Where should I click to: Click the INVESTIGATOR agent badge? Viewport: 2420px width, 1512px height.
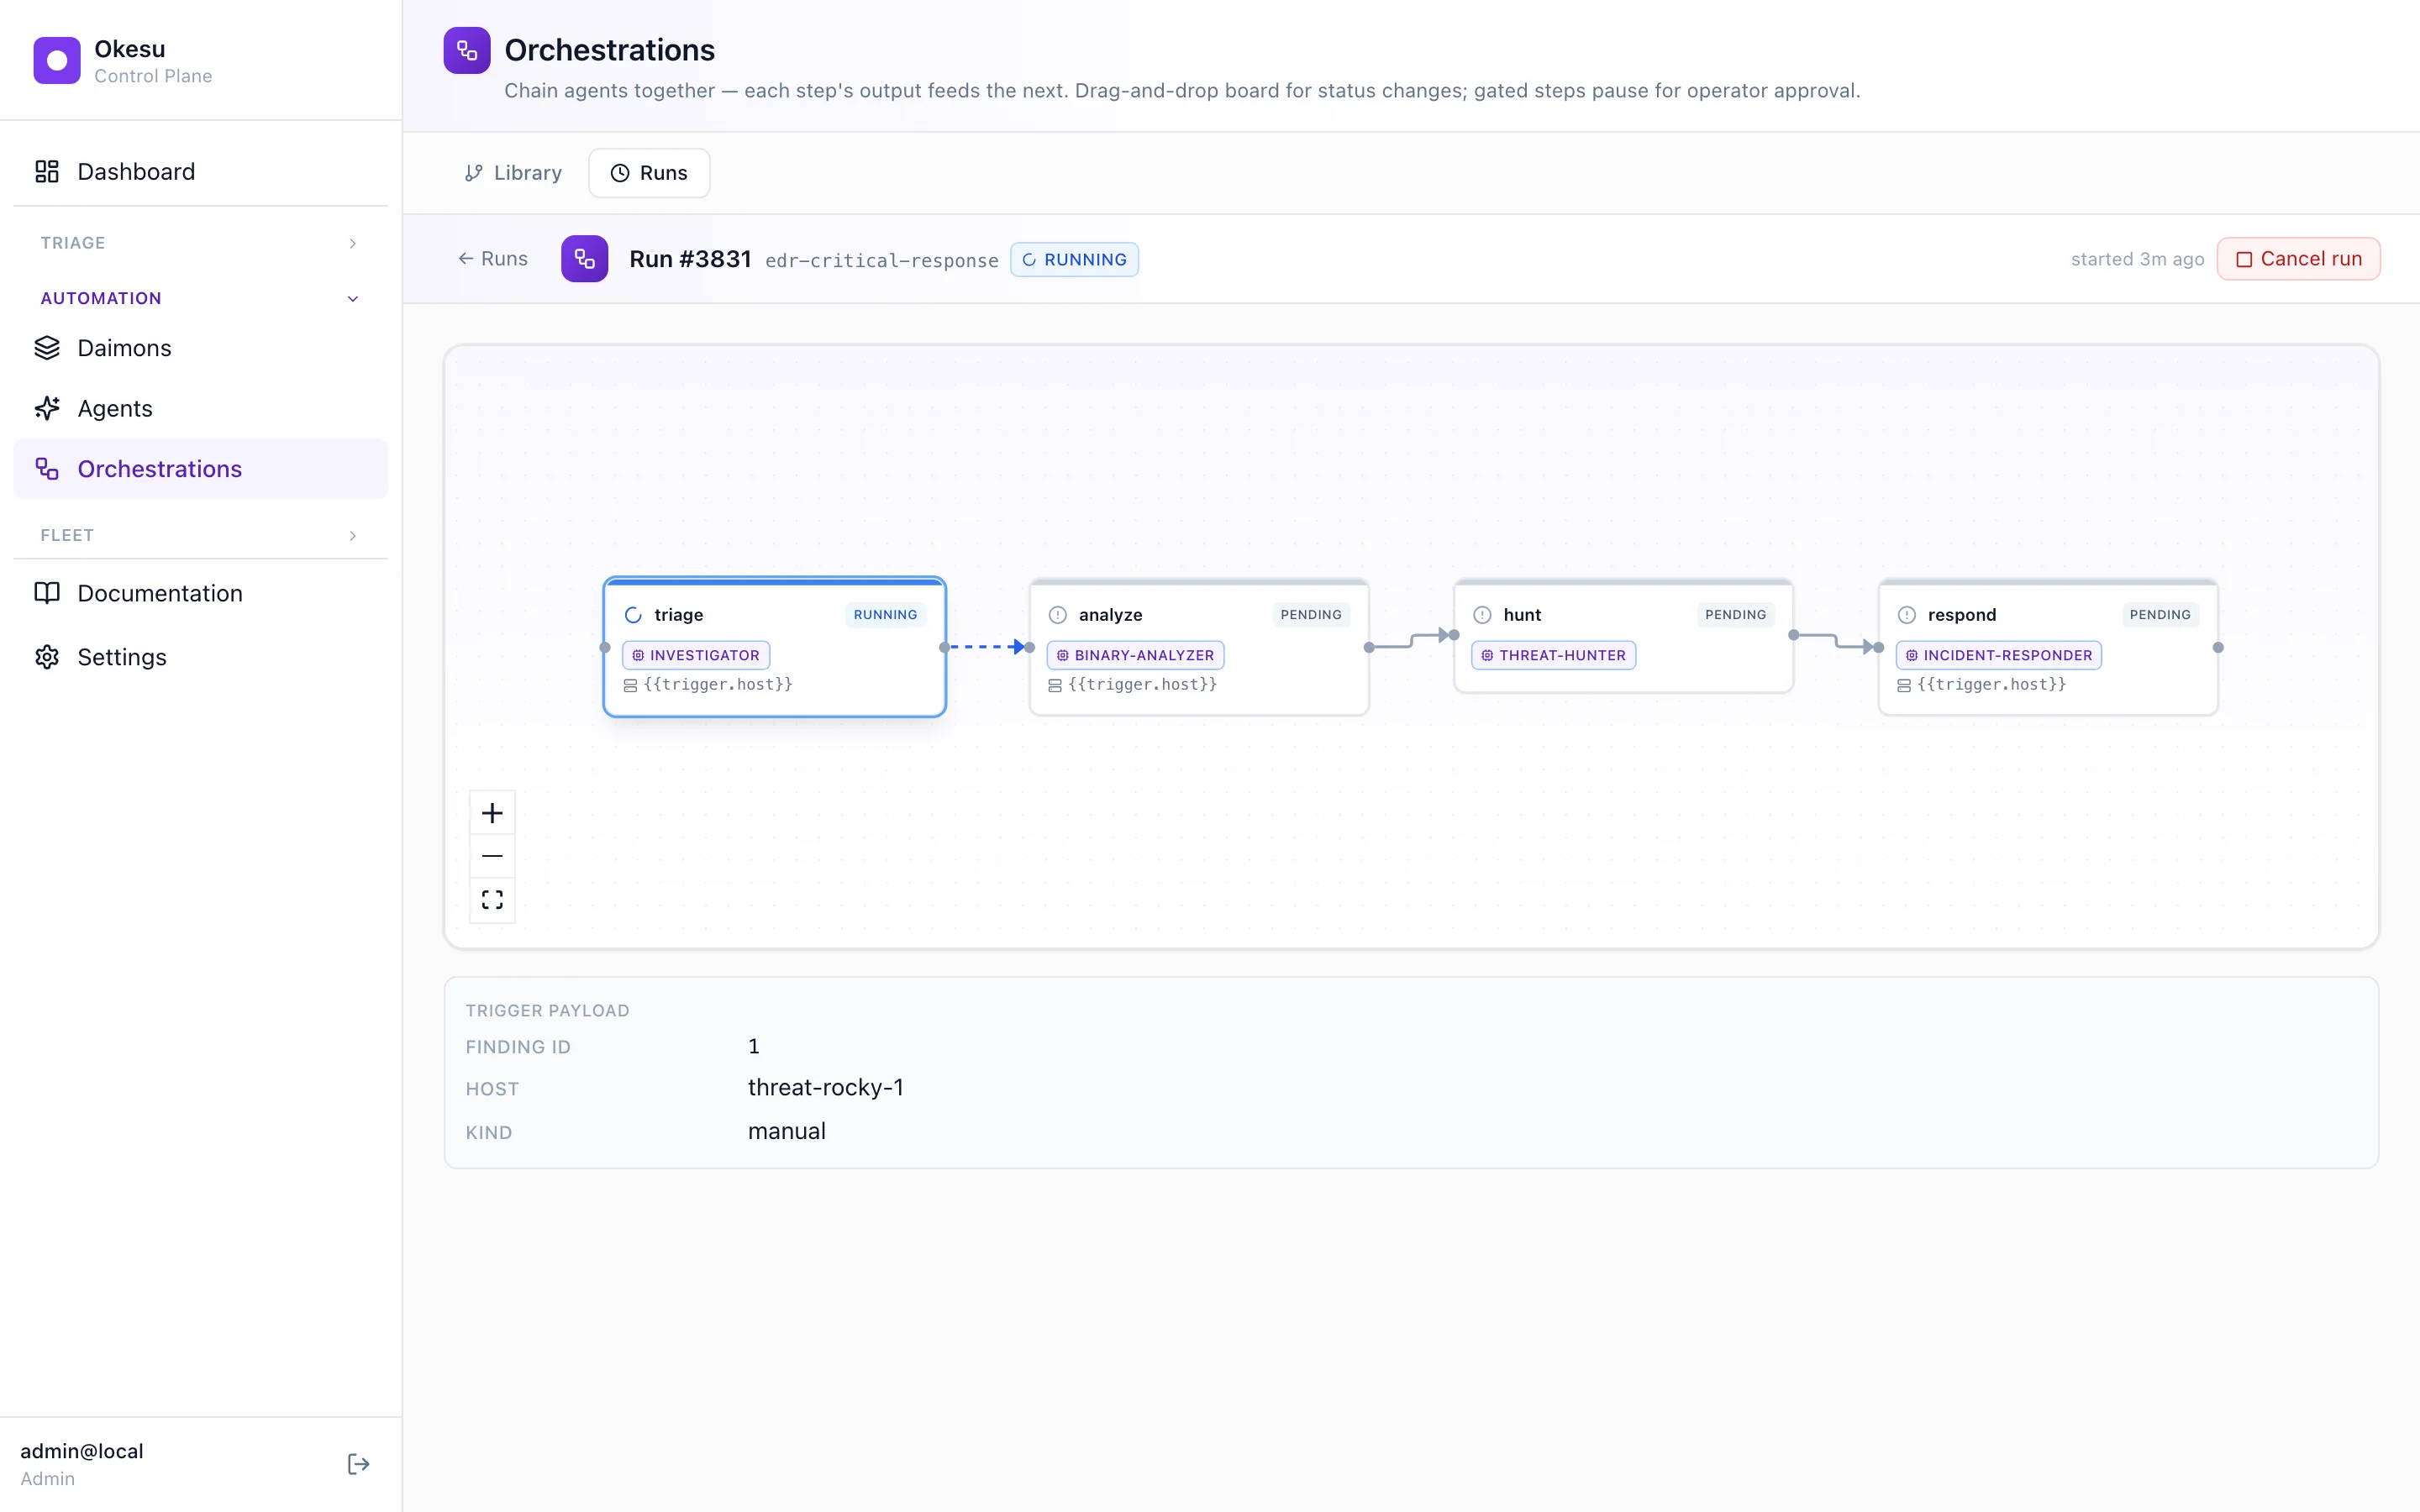tap(696, 655)
